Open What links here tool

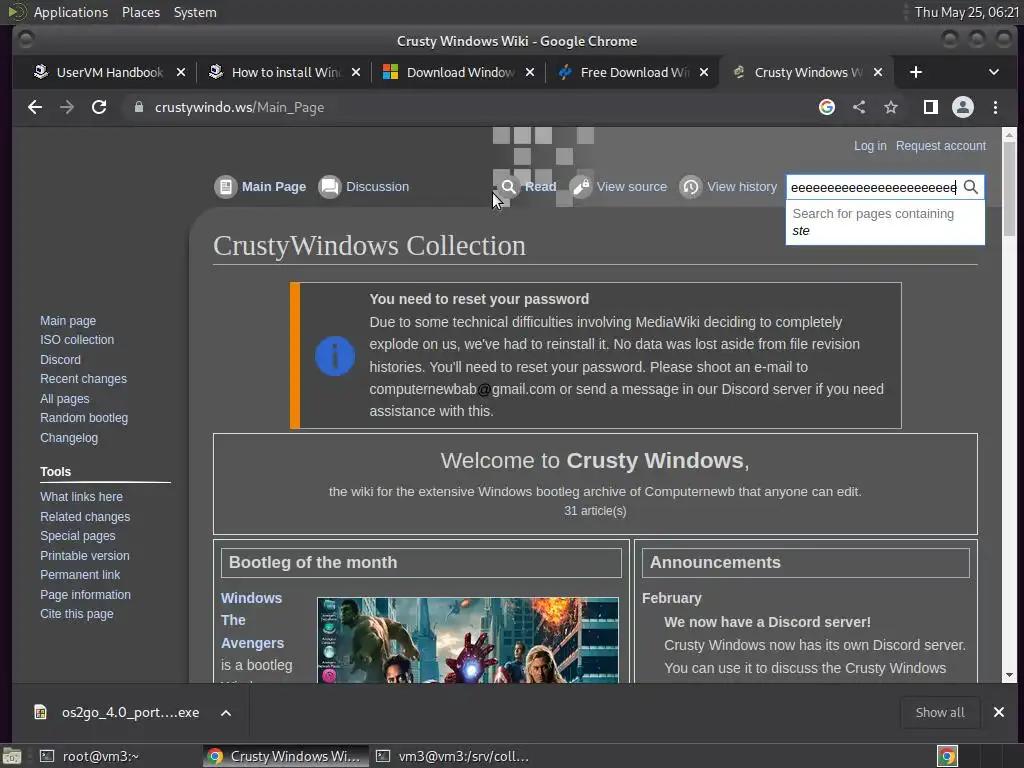81,497
